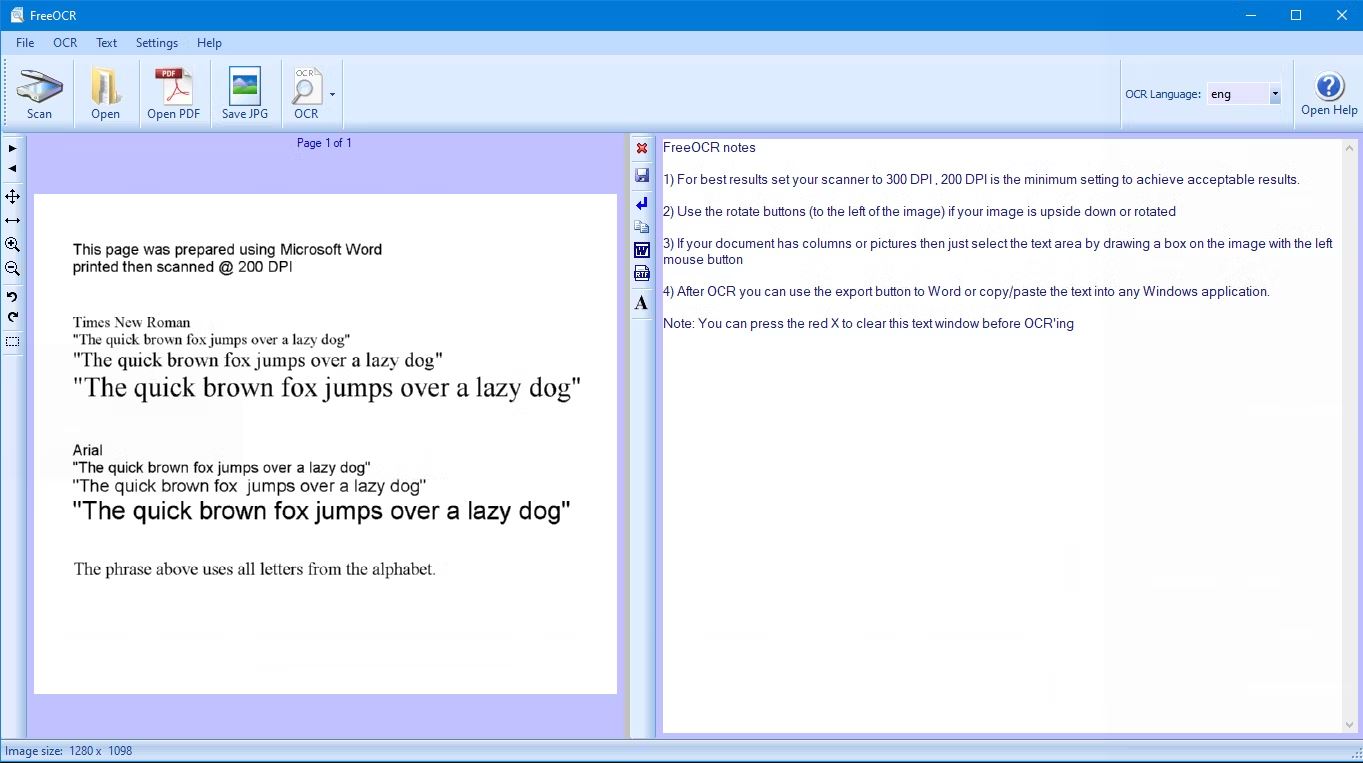Activate the rectangular selection tool
1363x763 pixels.
pos(12,342)
